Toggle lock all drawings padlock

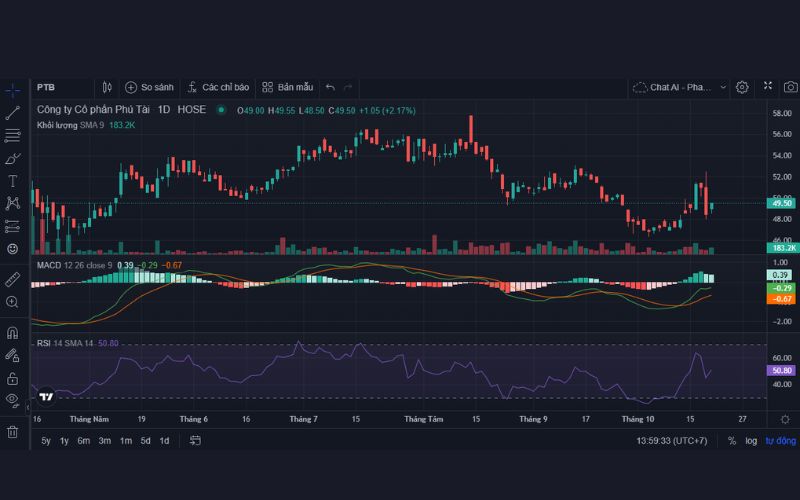pyautogui.click(x=13, y=378)
